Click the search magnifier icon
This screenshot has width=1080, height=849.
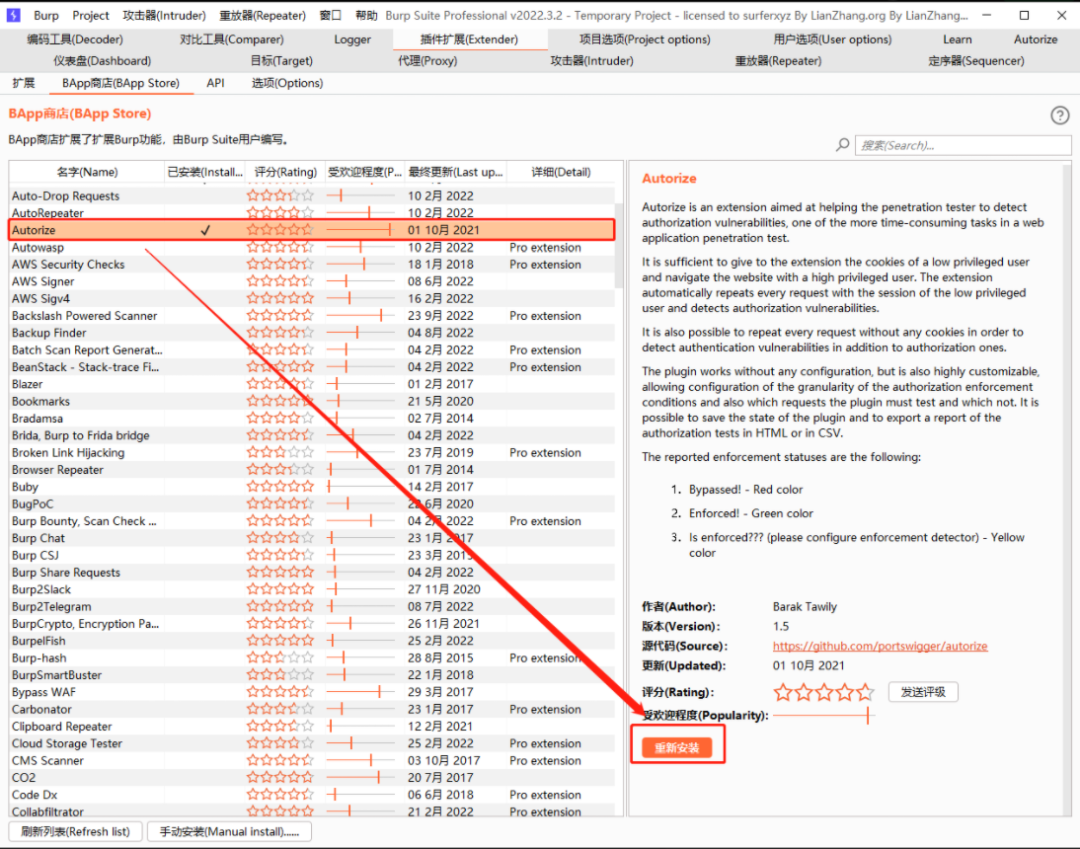click(x=842, y=145)
